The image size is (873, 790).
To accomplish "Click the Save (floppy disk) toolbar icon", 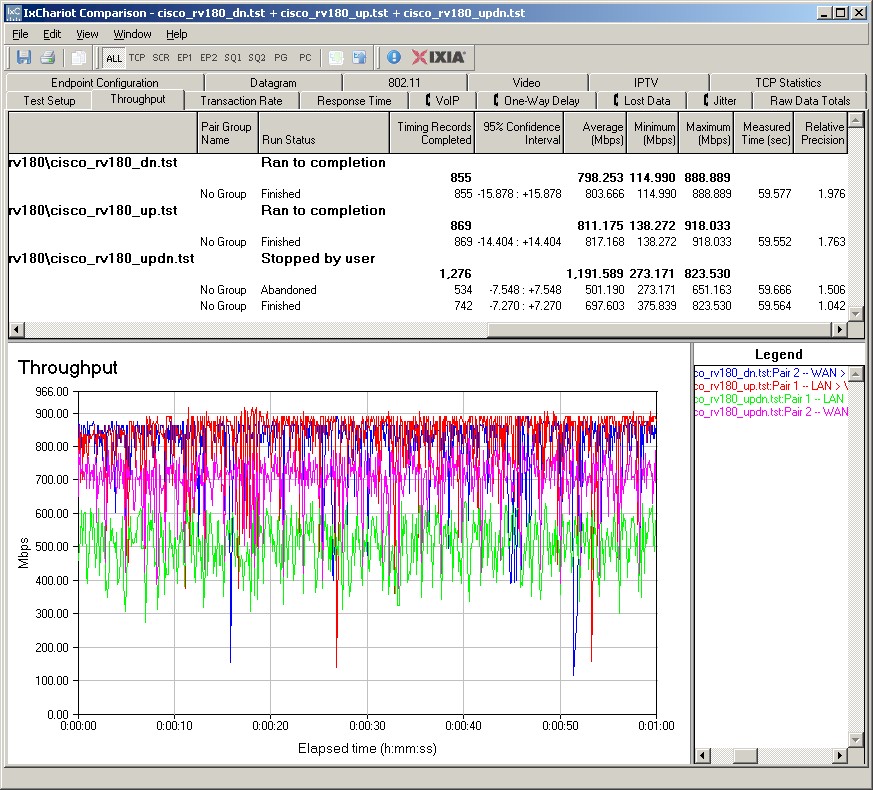I will (24, 57).
